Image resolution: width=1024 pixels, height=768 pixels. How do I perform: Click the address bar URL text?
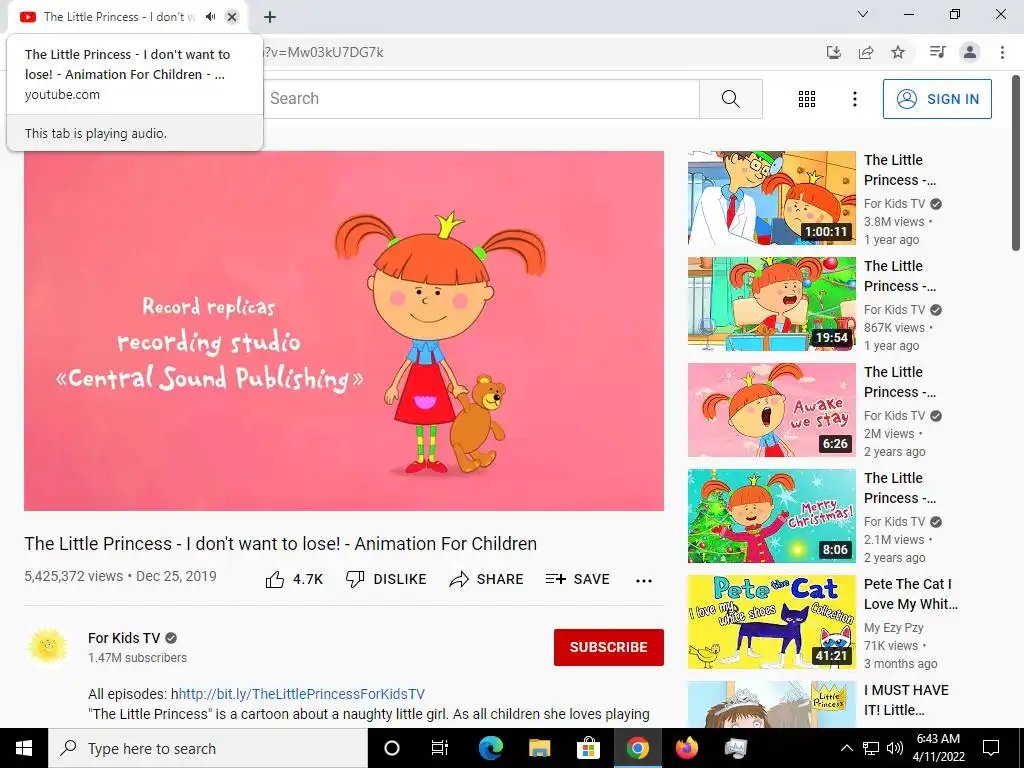(325, 52)
